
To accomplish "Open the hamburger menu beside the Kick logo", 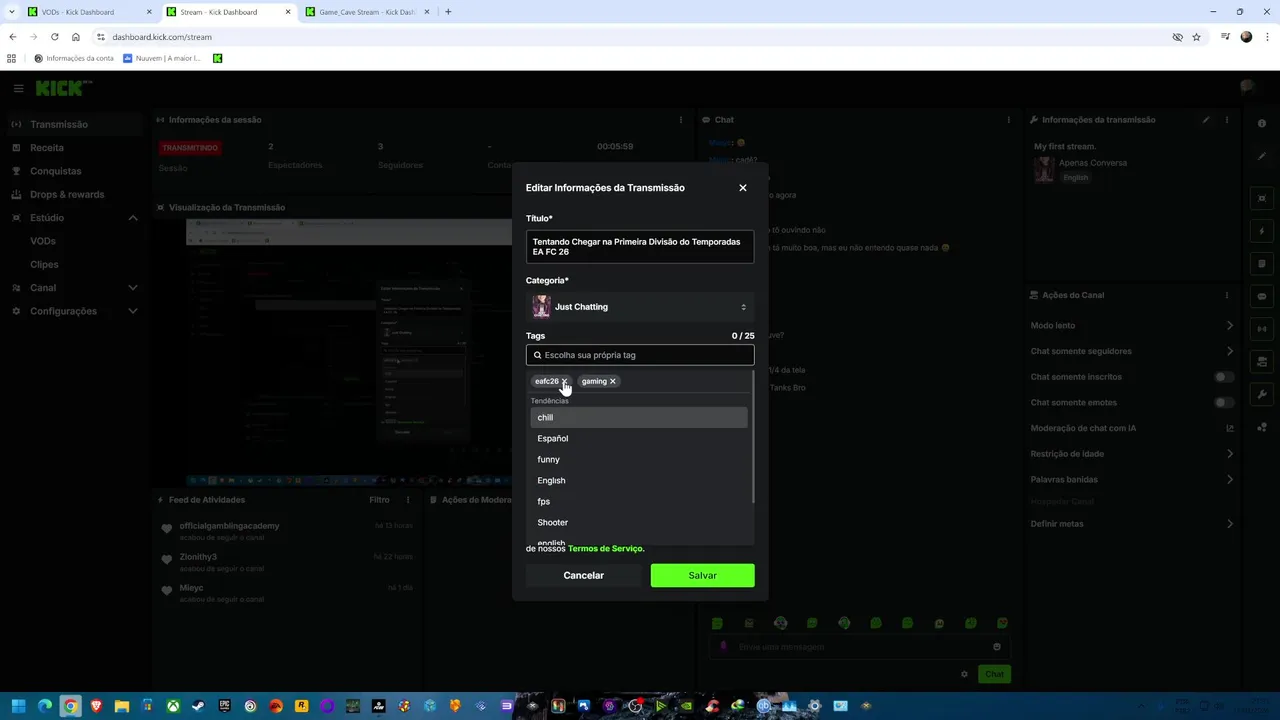I will (x=18, y=88).
